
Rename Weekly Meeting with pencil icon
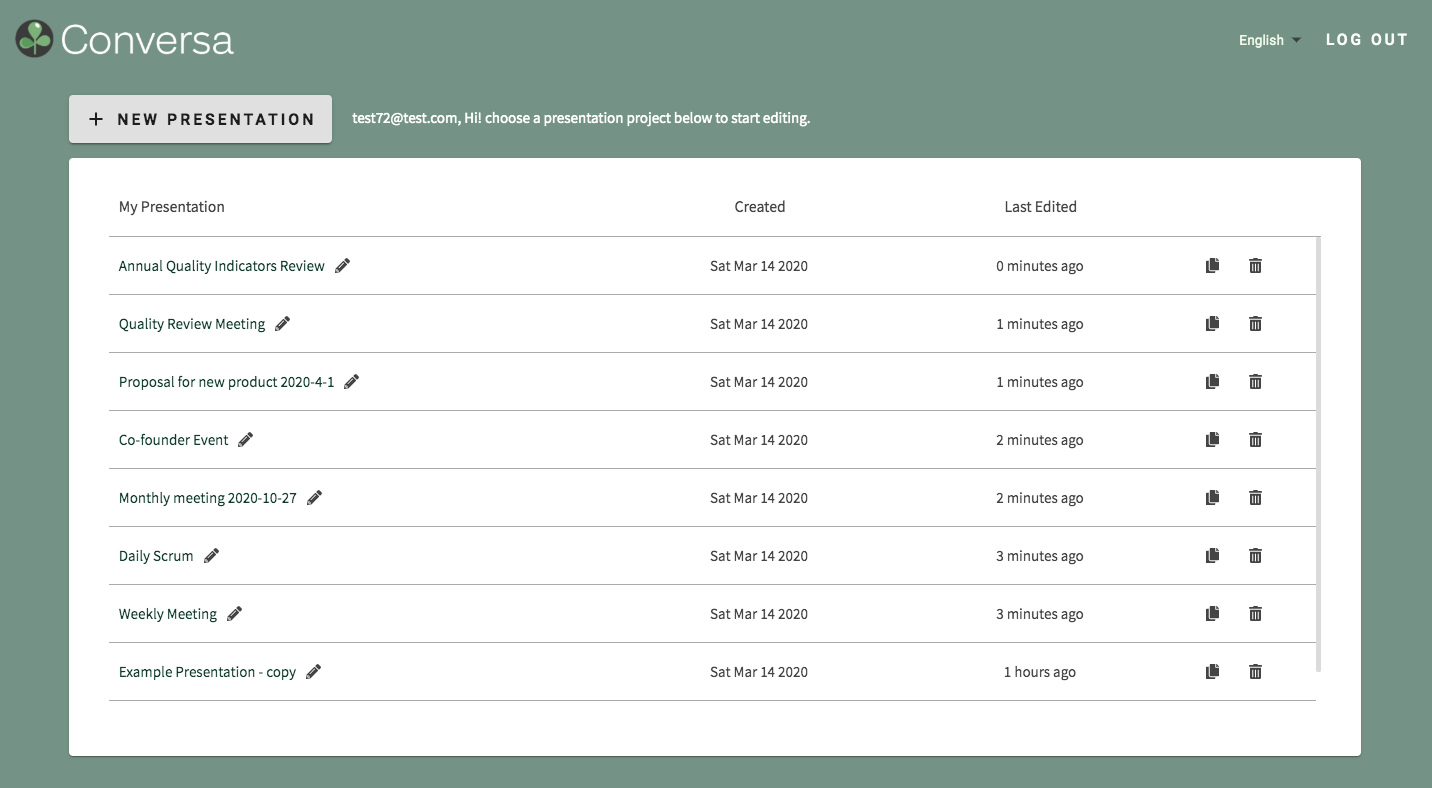[234, 614]
